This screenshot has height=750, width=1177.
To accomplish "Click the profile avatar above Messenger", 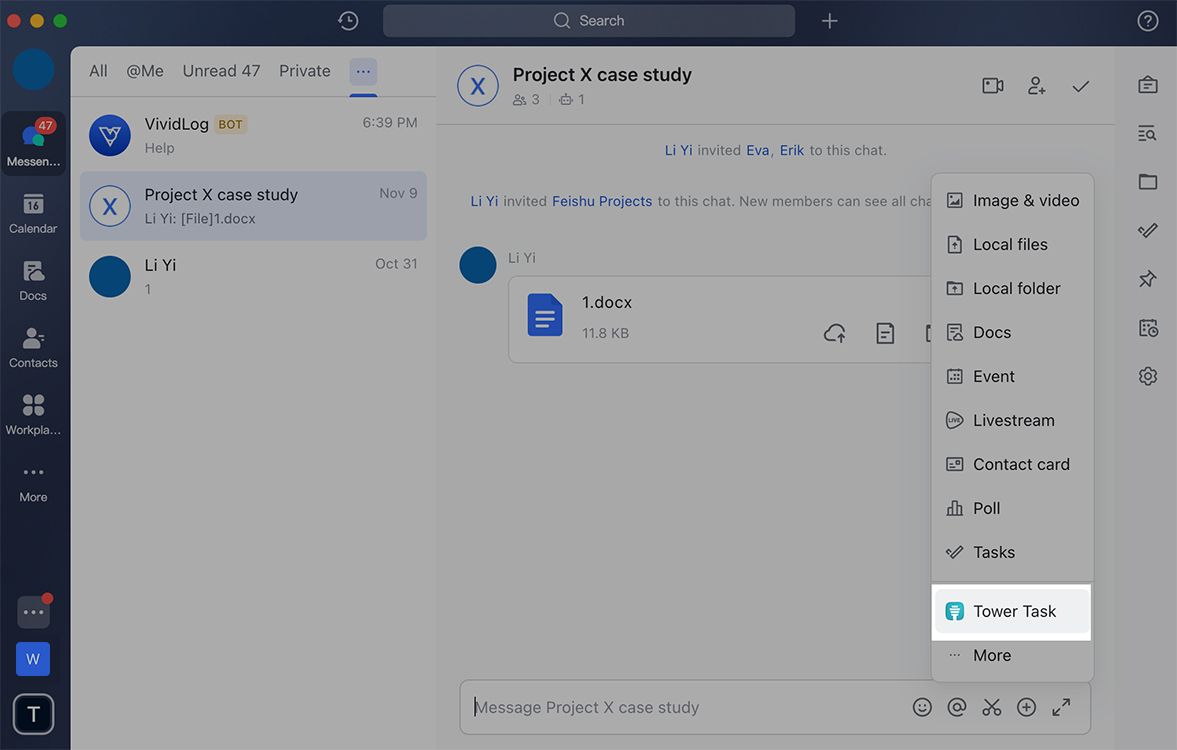I will click(x=33, y=70).
